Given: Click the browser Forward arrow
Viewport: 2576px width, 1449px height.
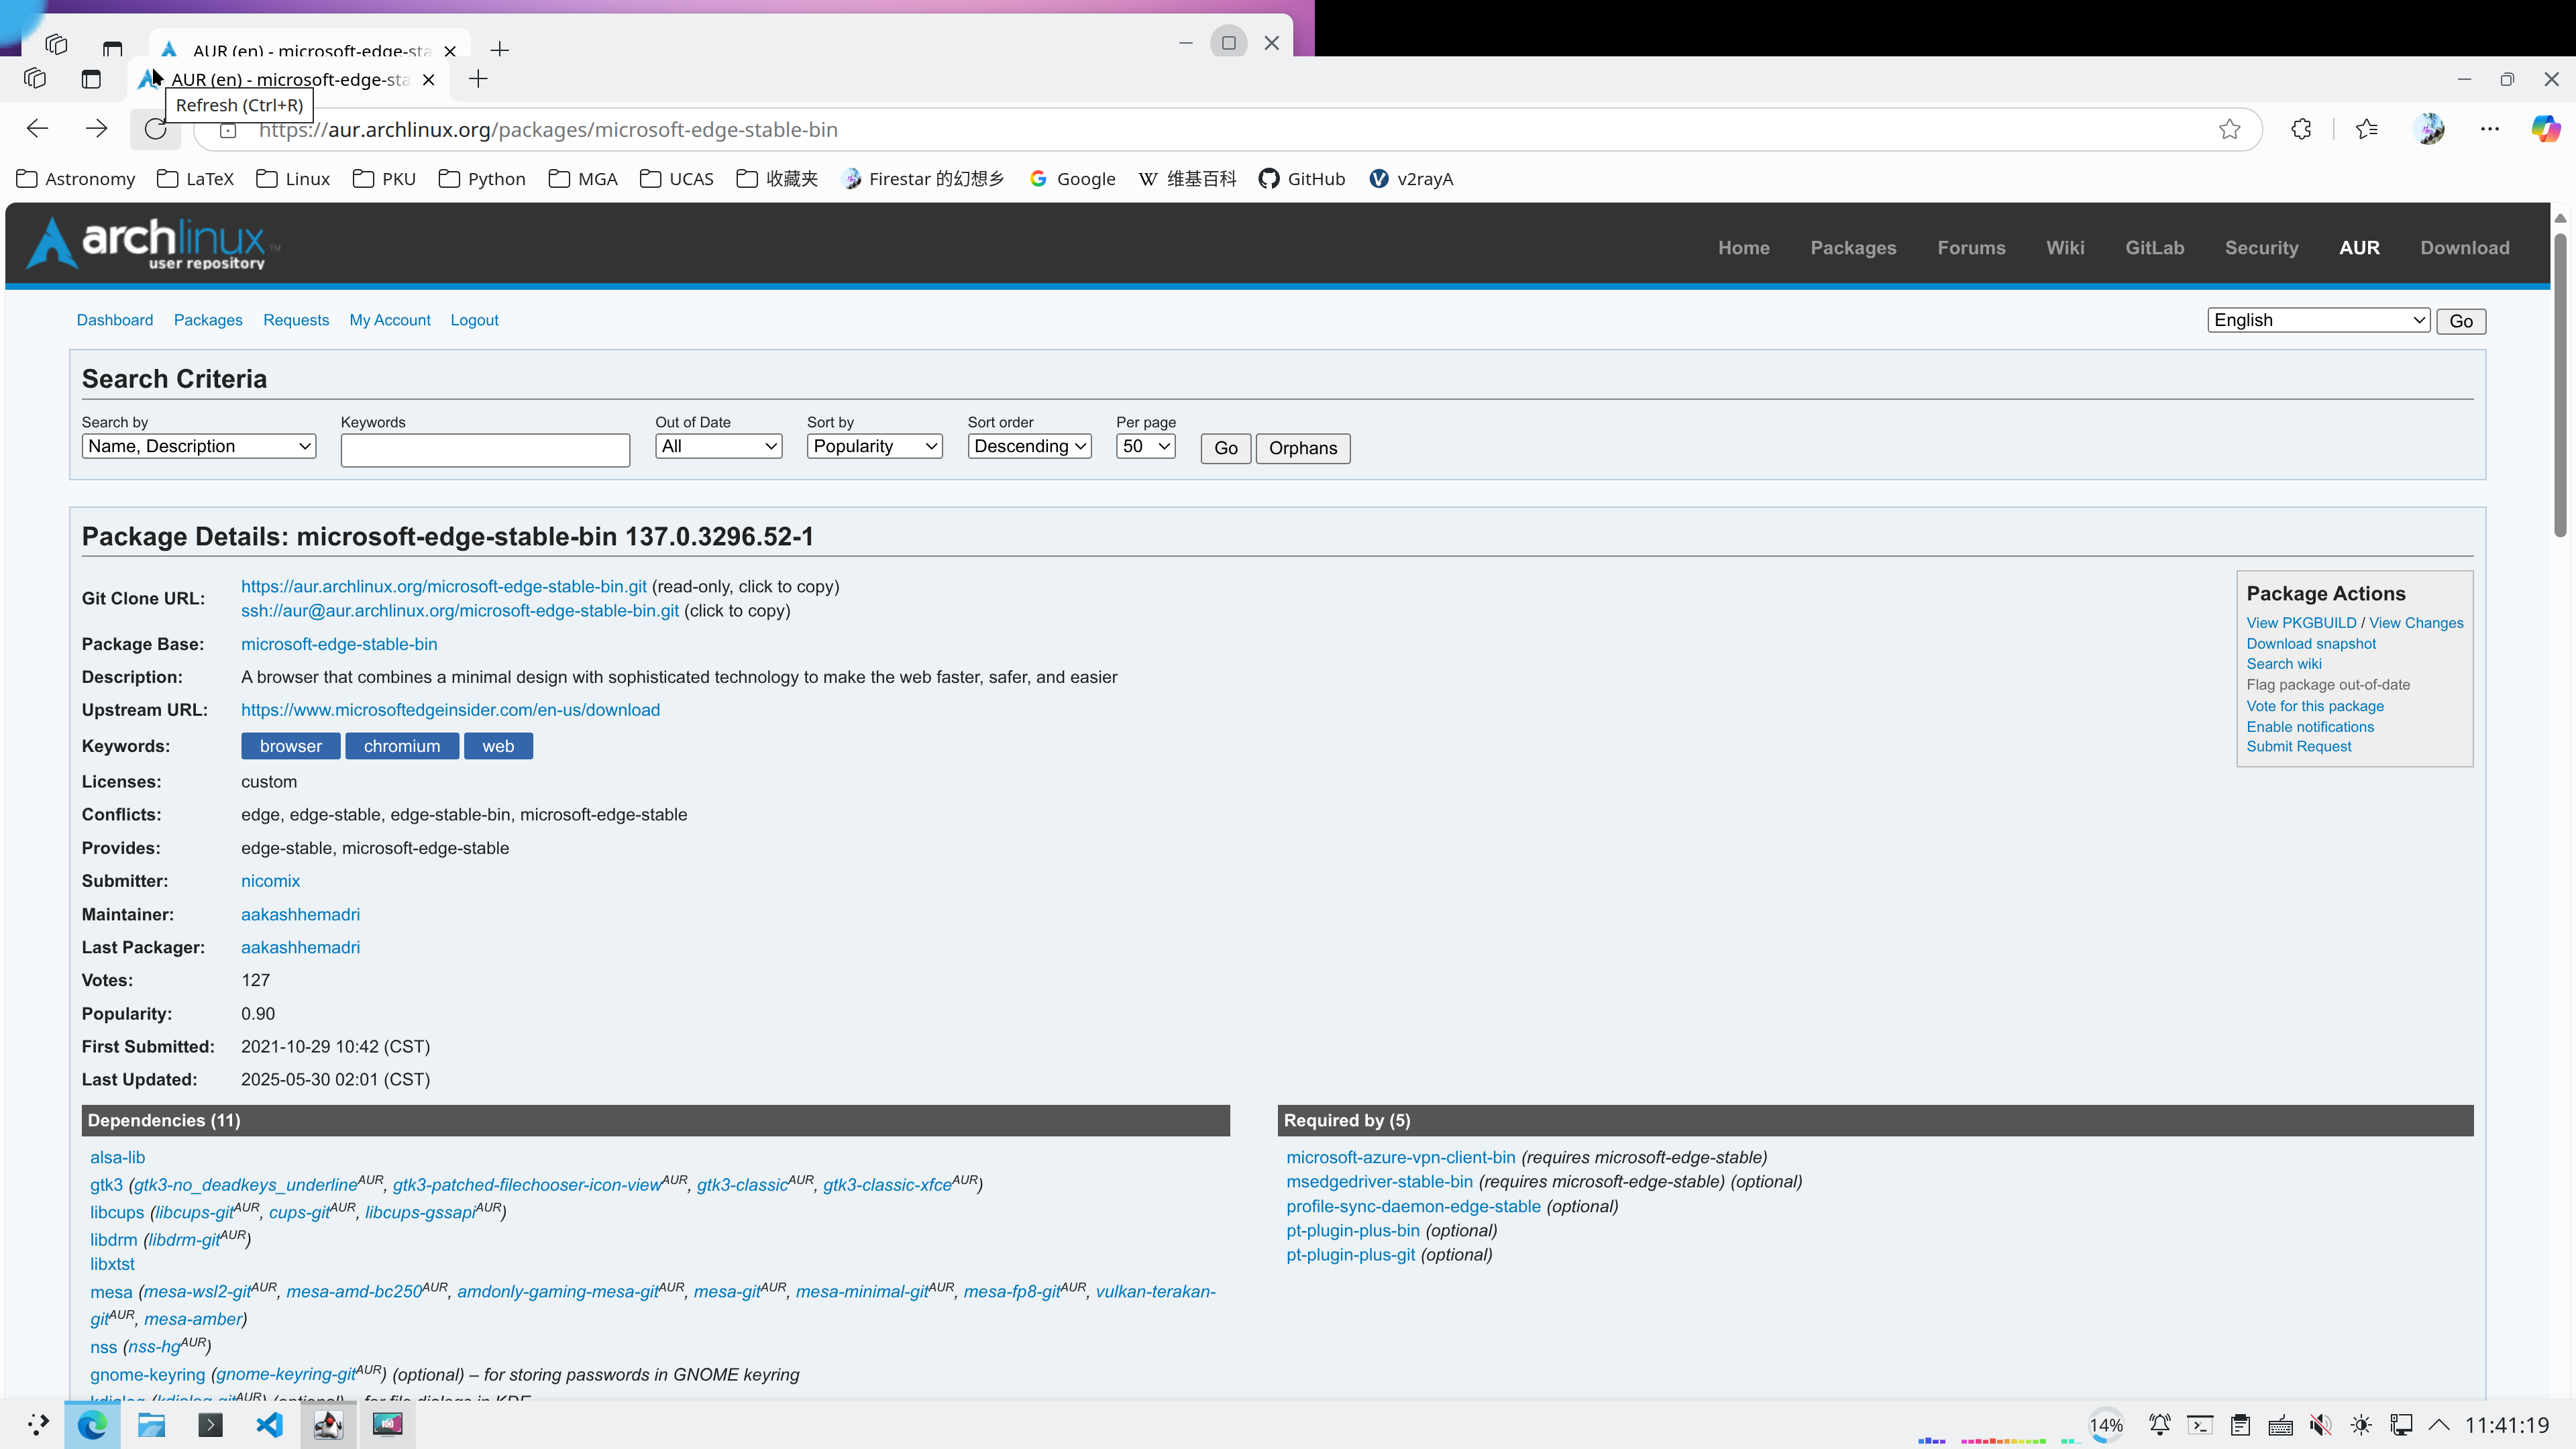Looking at the screenshot, I should click(x=96, y=129).
